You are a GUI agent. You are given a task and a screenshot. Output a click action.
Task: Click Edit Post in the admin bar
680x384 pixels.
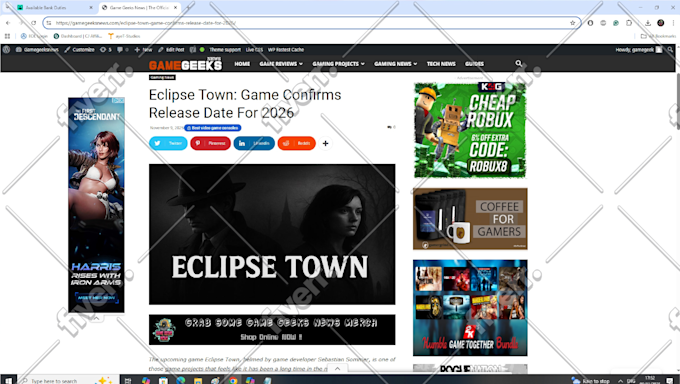click(x=171, y=49)
